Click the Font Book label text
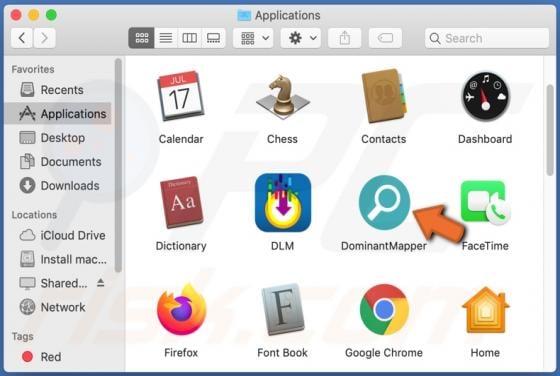The width and height of the screenshot is (560, 376). [282, 353]
